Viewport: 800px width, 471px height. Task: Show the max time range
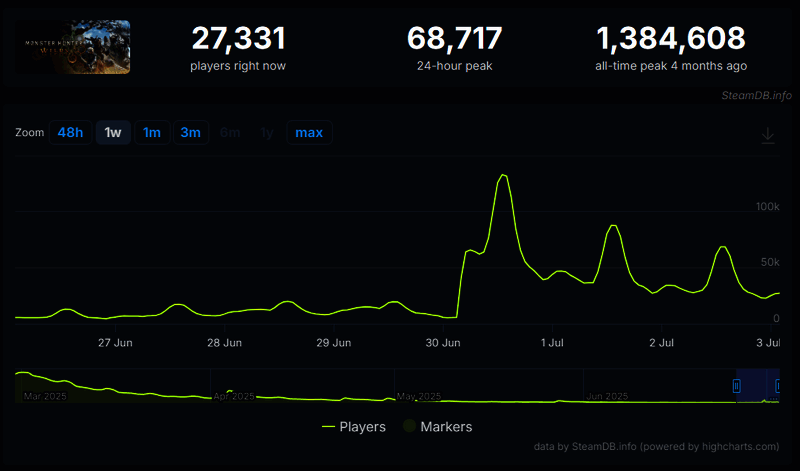tap(309, 133)
